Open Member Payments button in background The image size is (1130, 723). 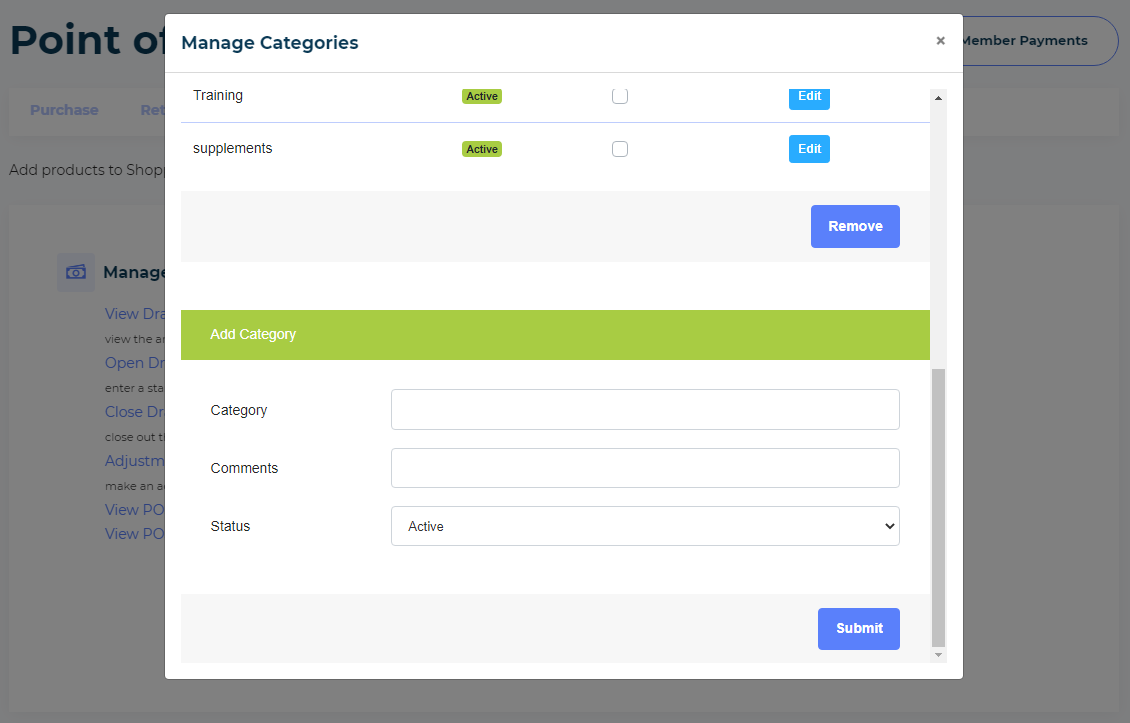tap(1039, 41)
